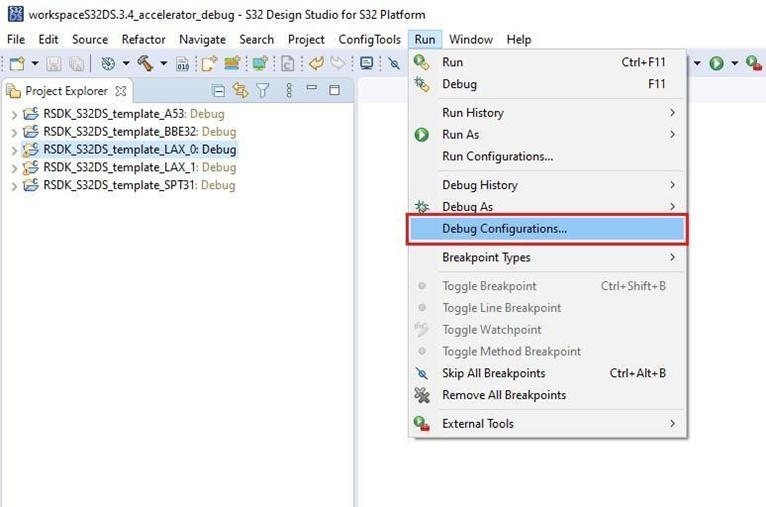This screenshot has height=507, width=766.
Task: Expand the RSDK_S32DS_template_A53 project
Action: tap(14, 115)
